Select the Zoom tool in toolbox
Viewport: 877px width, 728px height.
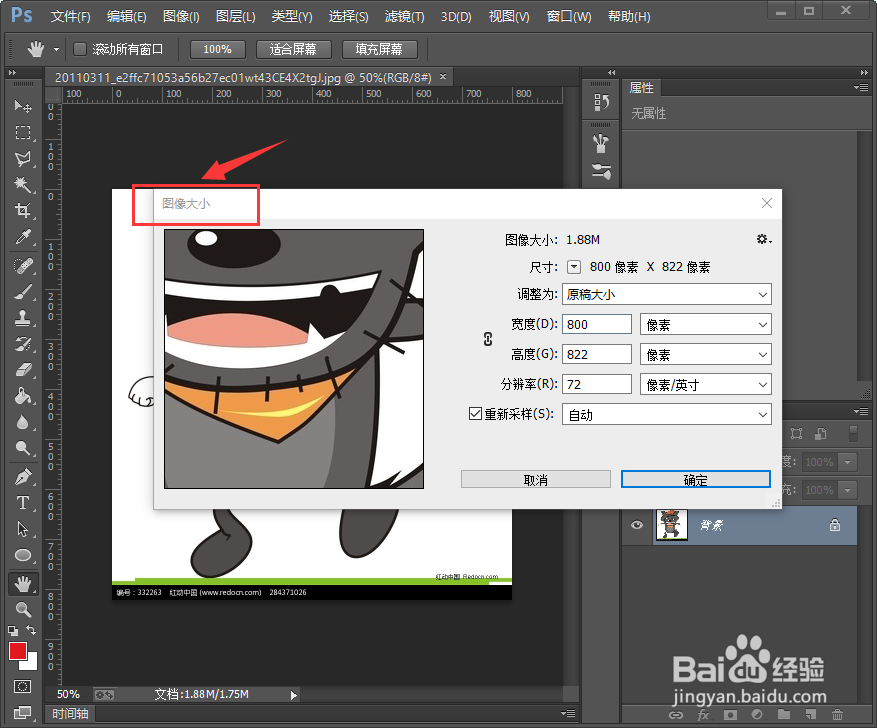[x=23, y=609]
